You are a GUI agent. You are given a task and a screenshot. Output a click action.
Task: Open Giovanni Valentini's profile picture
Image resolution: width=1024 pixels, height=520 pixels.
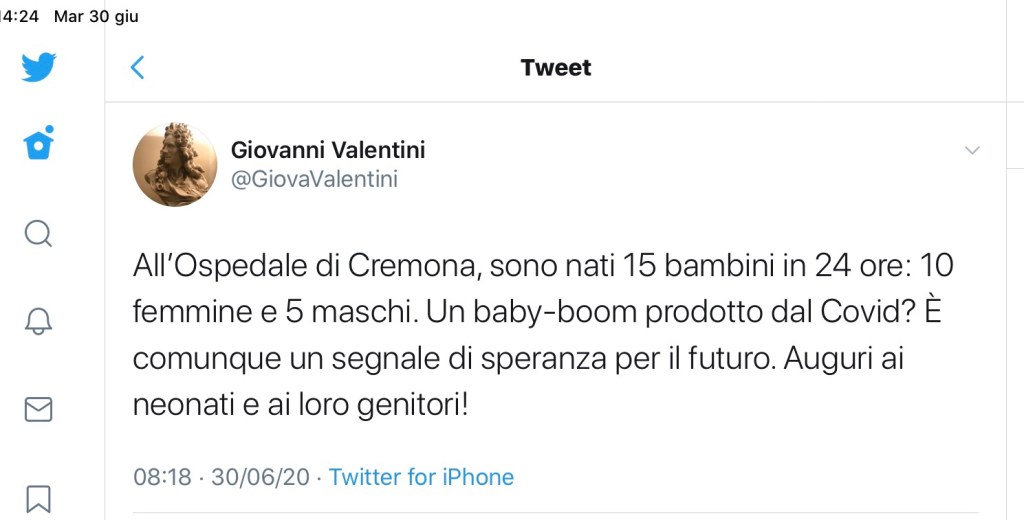click(175, 164)
